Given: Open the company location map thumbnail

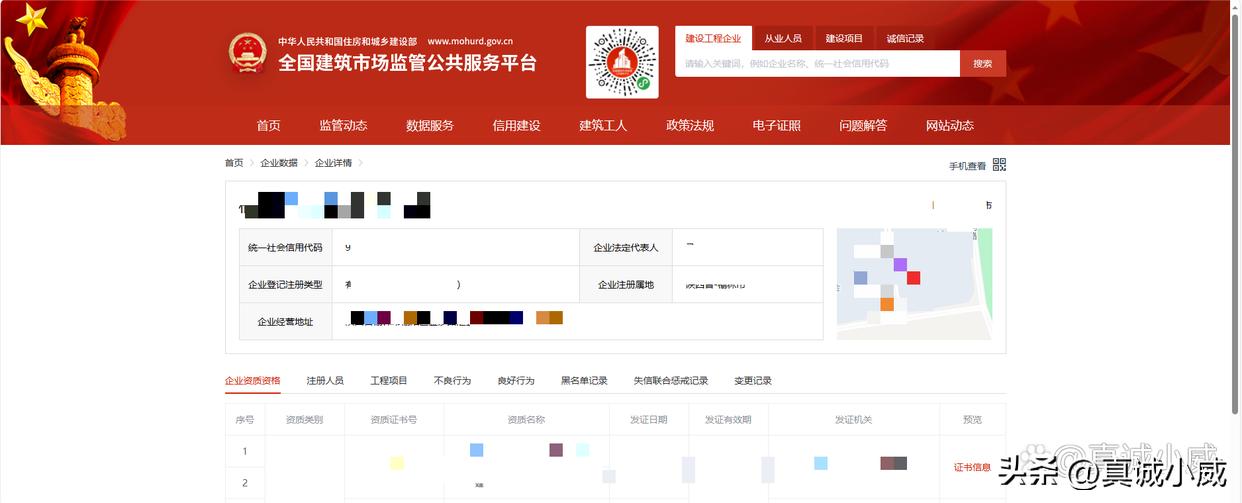Looking at the screenshot, I should pos(914,284).
